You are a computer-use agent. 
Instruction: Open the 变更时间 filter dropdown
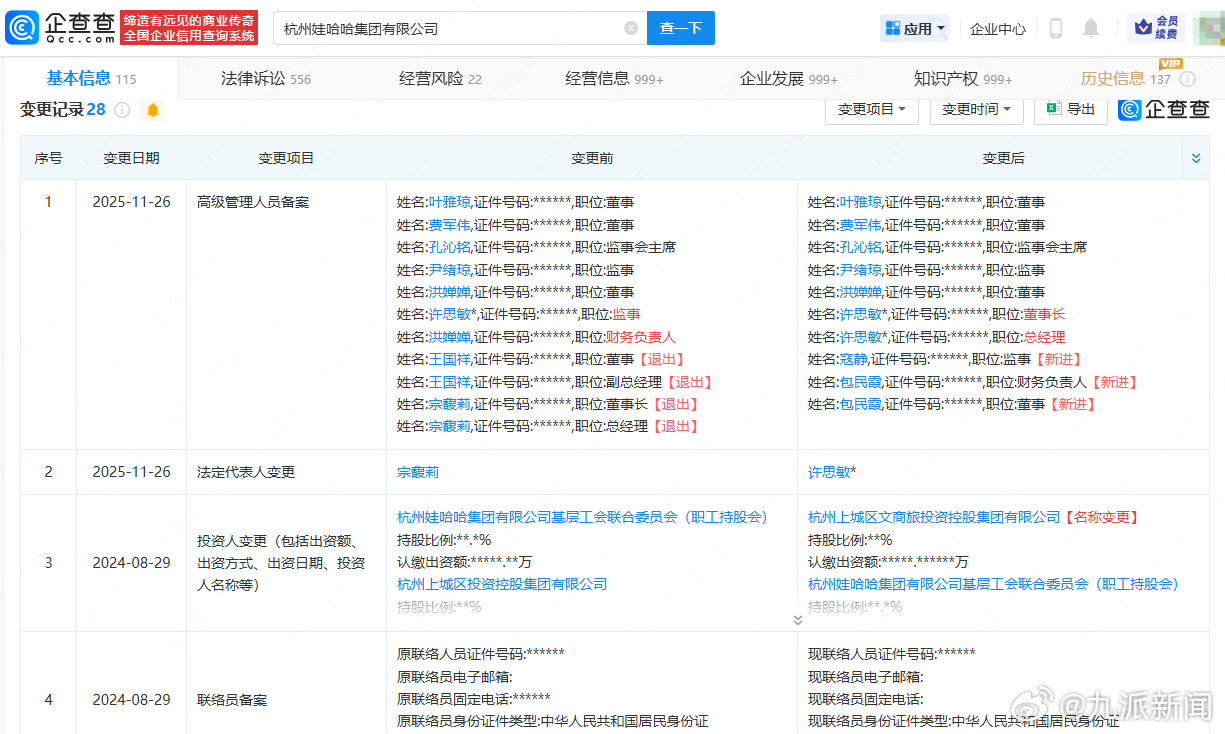click(975, 111)
